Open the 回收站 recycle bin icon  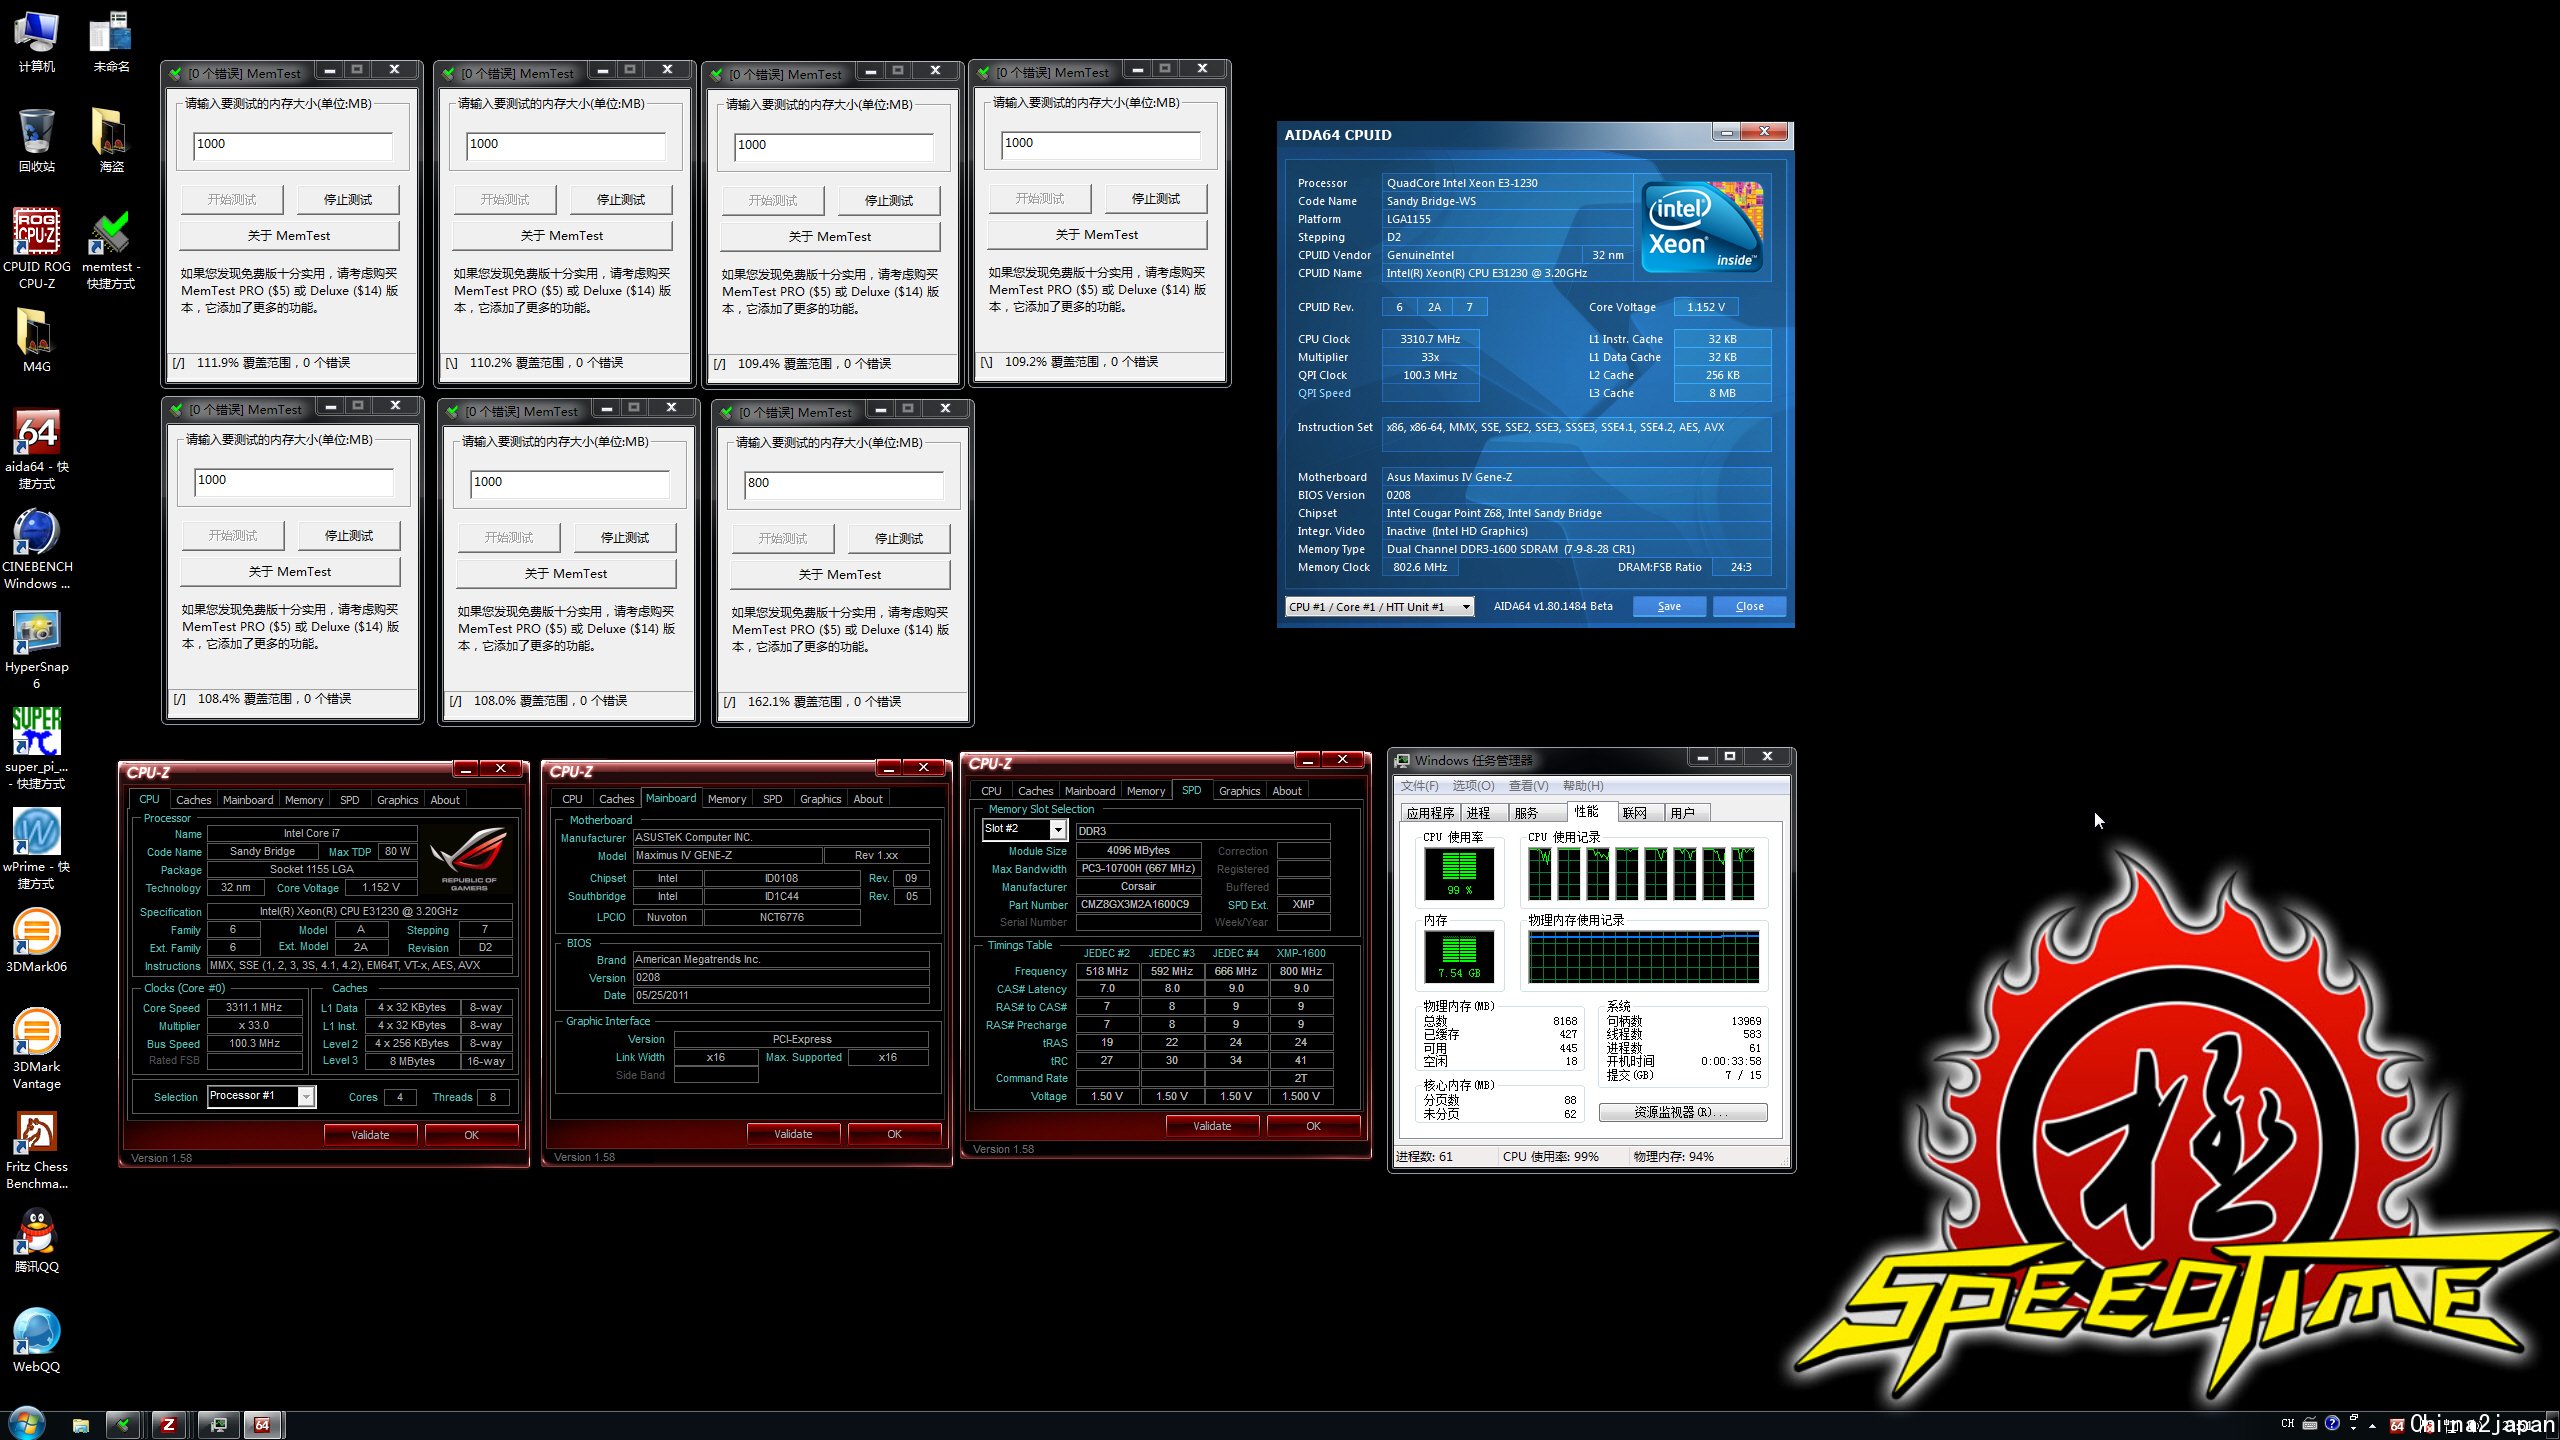pyautogui.click(x=37, y=140)
